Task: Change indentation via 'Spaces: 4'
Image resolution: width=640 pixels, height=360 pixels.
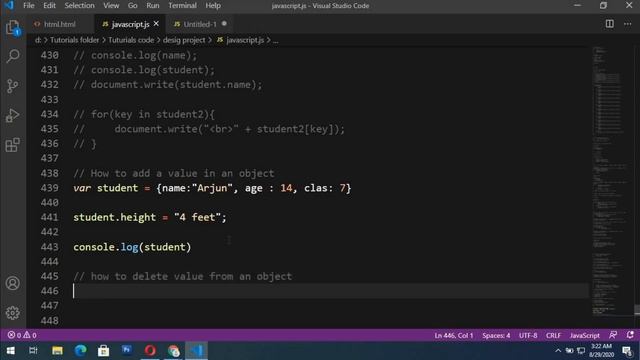Action: click(496, 335)
